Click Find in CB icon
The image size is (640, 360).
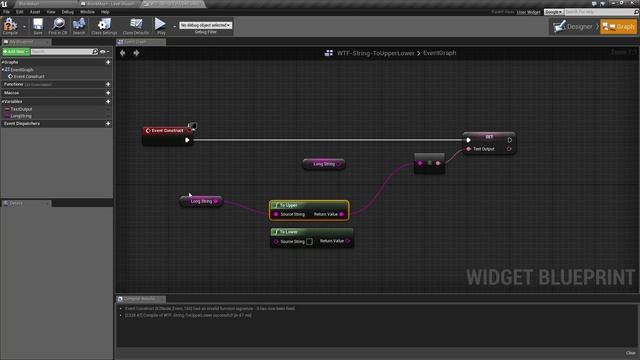[58, 26]
